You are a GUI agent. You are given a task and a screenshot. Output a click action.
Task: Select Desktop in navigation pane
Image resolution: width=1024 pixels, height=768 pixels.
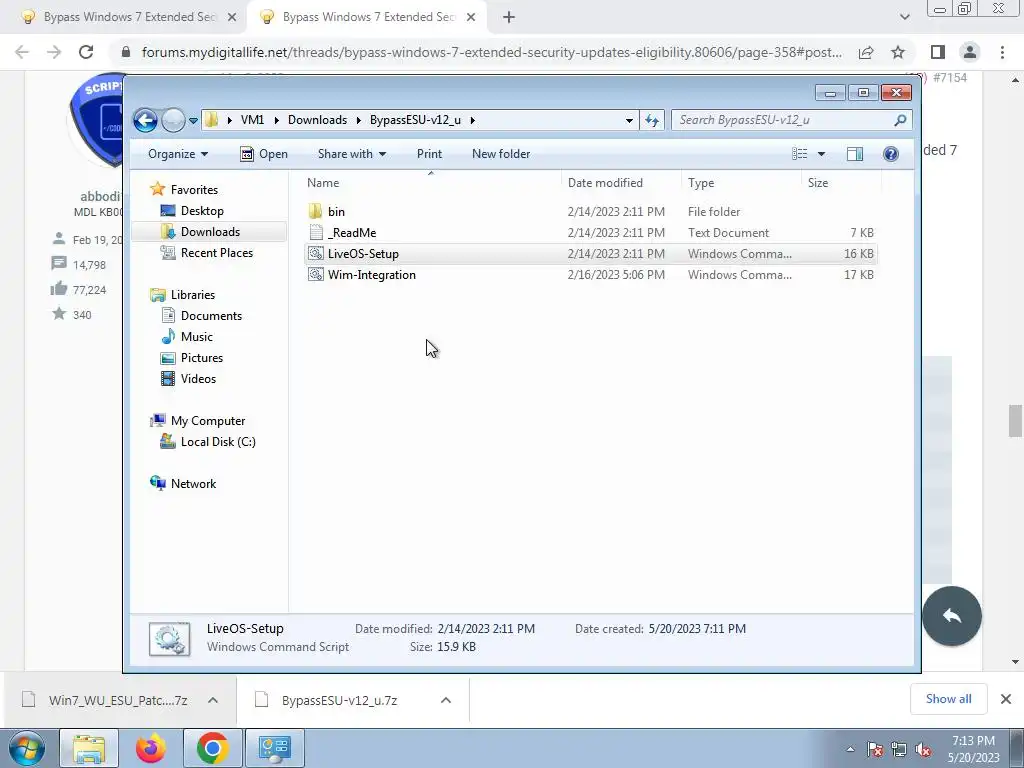tap(192, 211)
